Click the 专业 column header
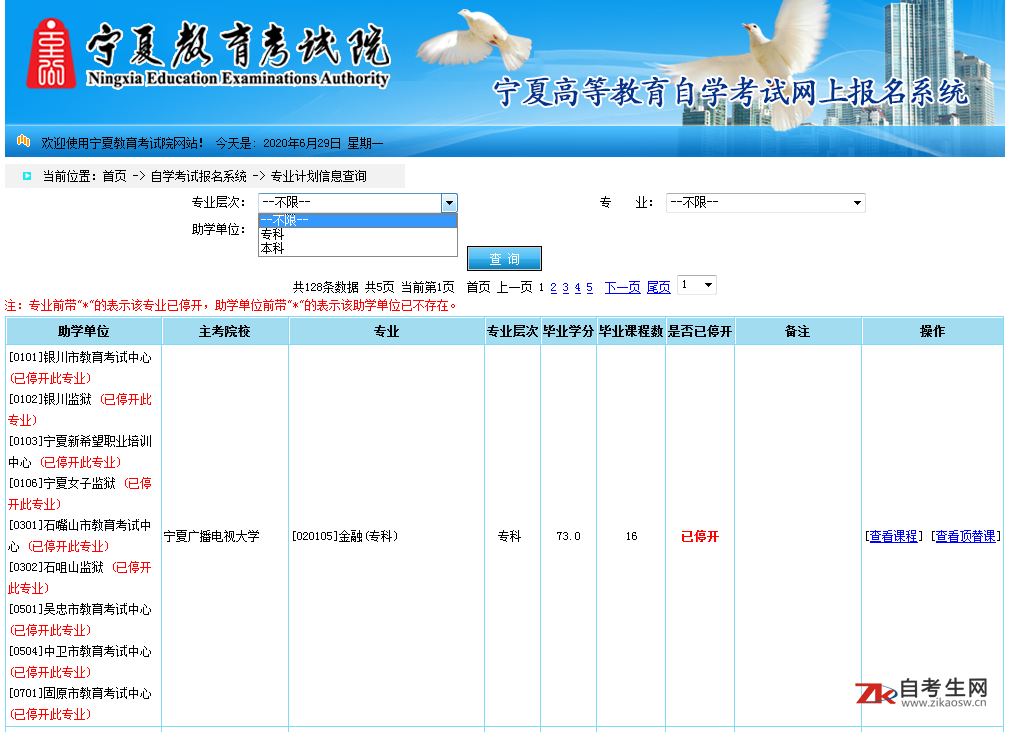The image size is (1011, 732). (x=387, y=331)
